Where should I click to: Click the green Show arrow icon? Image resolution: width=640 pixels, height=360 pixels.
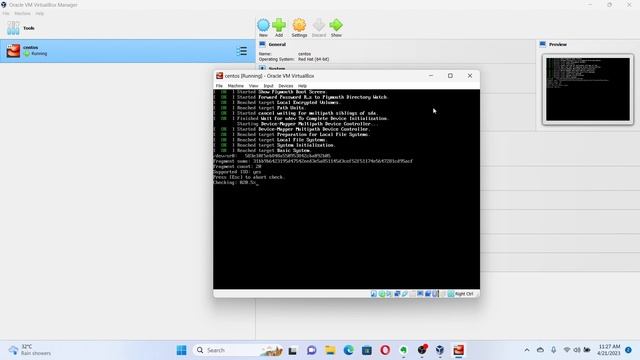[336, 25]
